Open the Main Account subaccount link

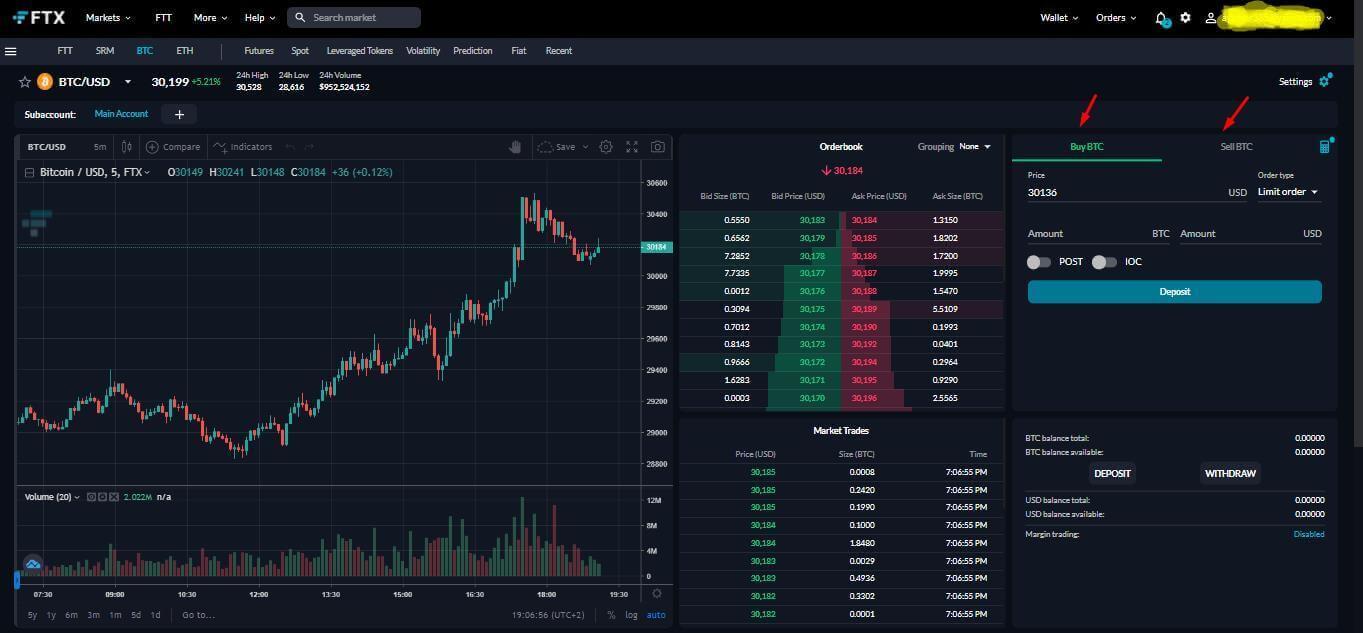[121, 114]
